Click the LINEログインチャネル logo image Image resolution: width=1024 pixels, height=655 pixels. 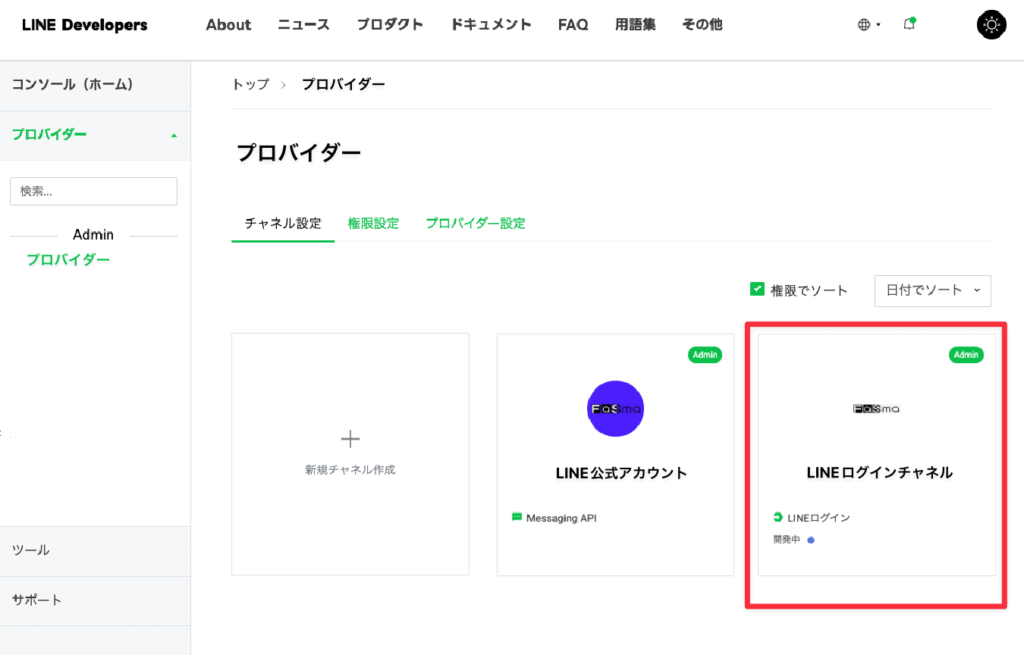coord(878,408)
